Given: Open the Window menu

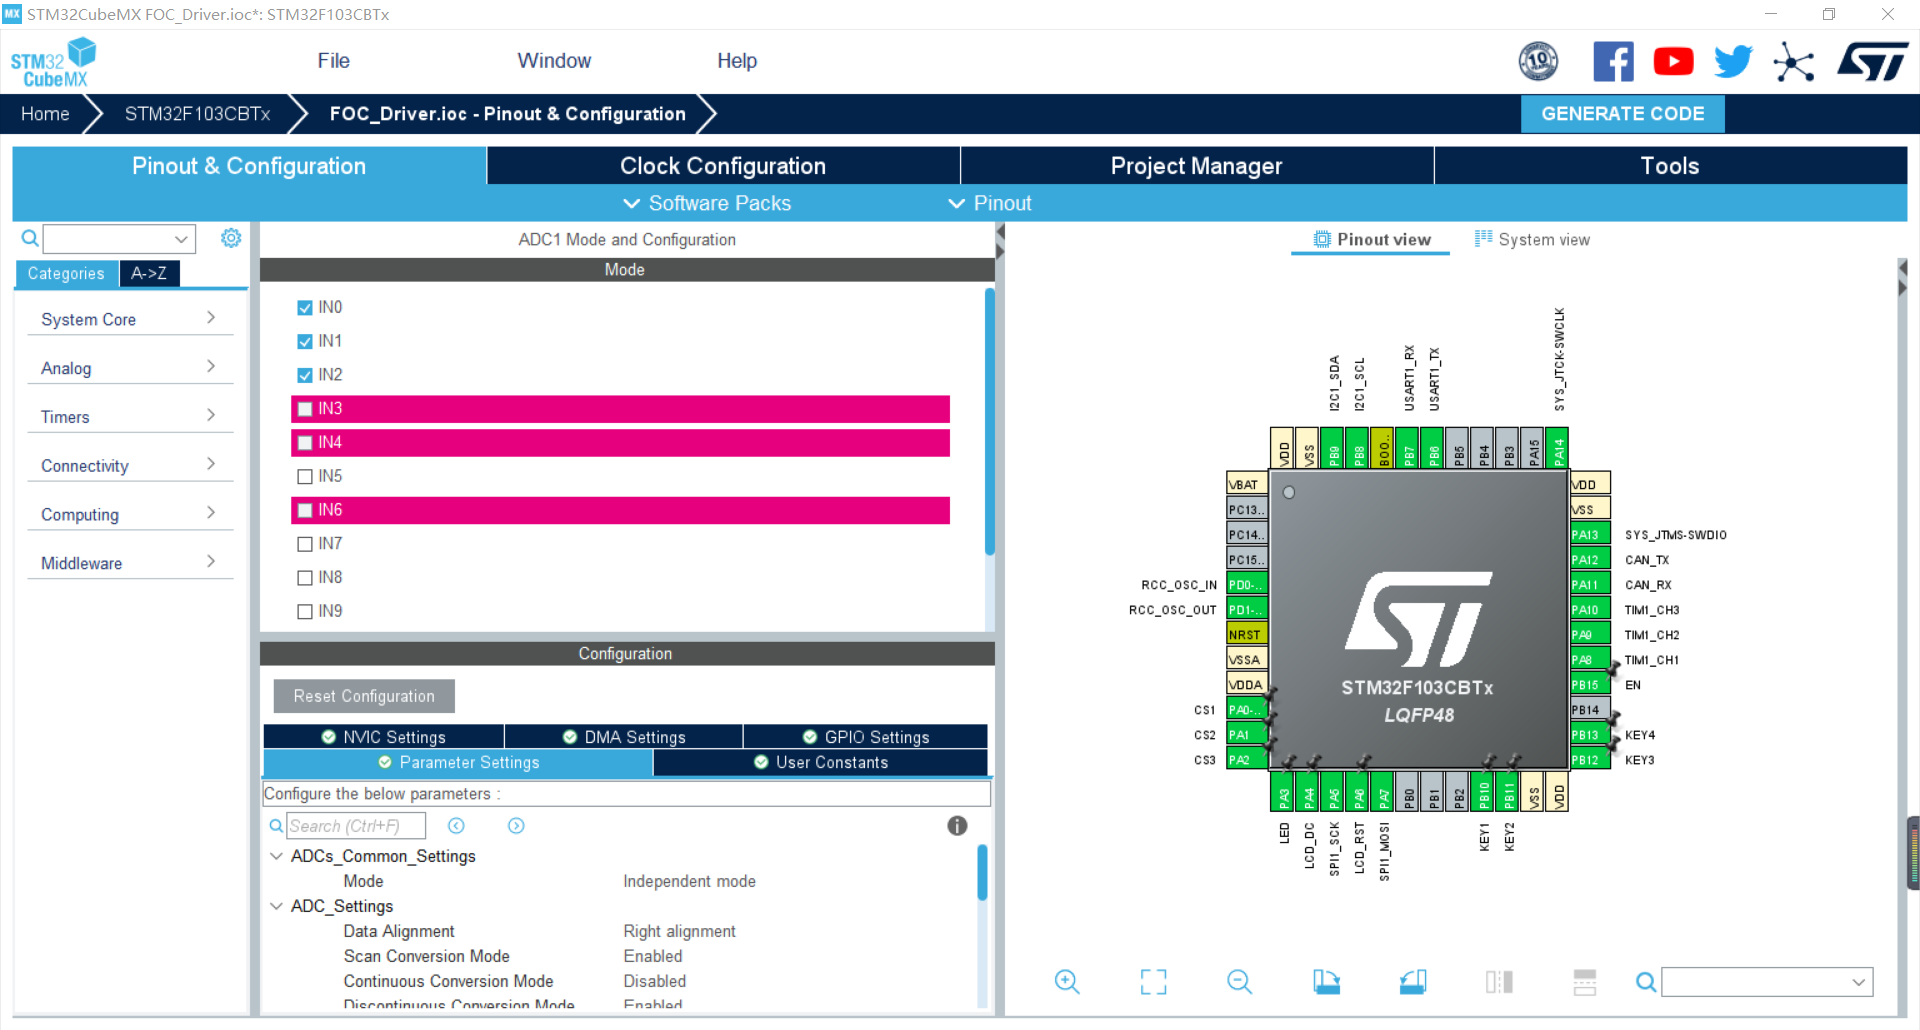Looking at the screenshot, I should click(x=554, y=61).
